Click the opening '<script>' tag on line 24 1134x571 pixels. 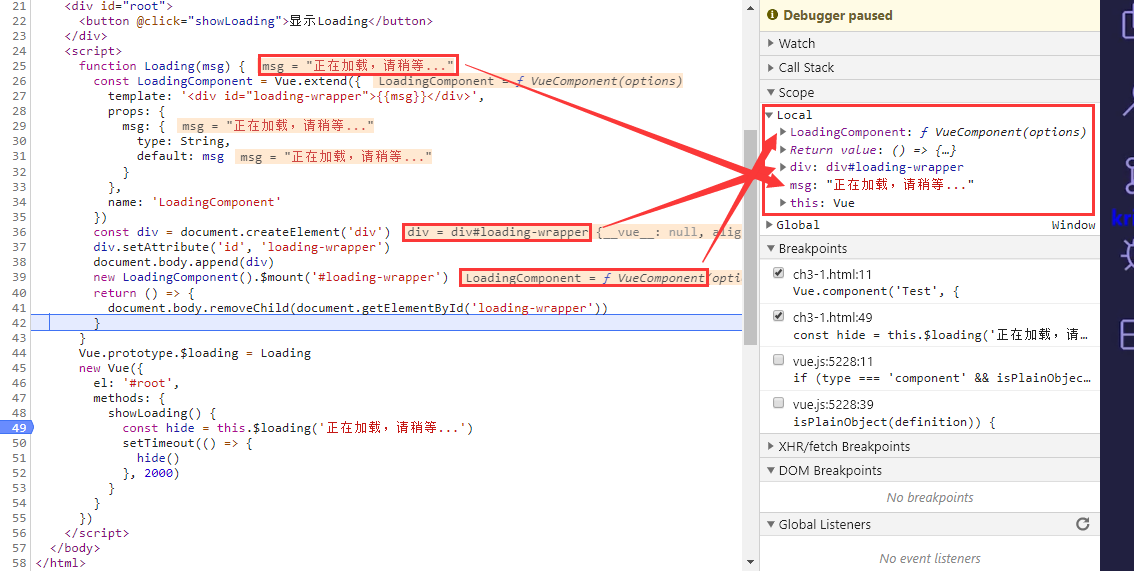click(x=93, y=51)
